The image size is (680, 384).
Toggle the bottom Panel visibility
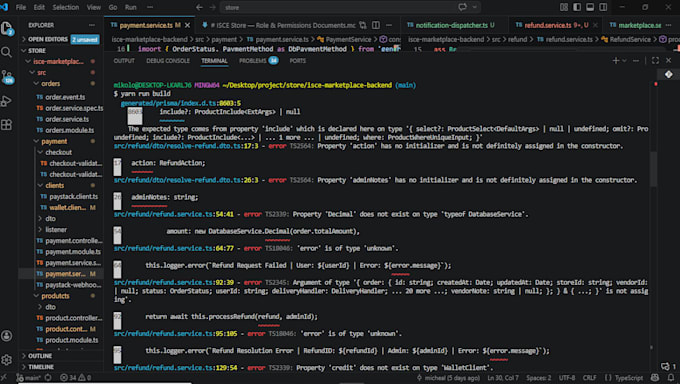(x=590, y=7)
